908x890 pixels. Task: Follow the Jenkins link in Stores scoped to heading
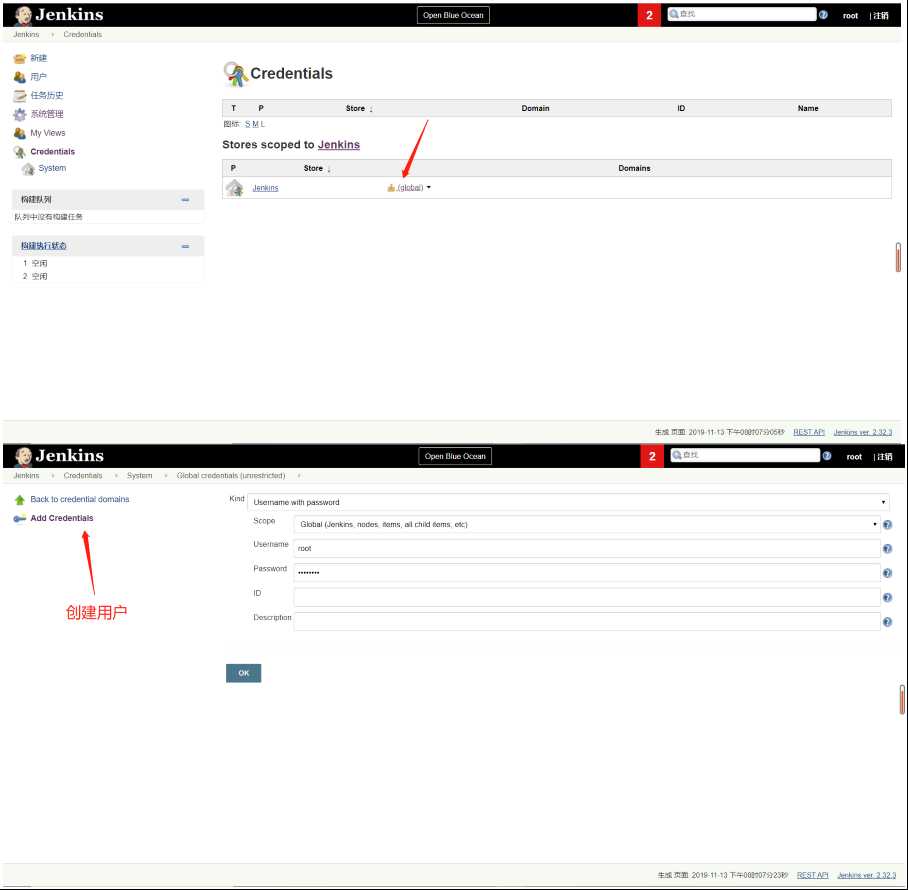339,145
